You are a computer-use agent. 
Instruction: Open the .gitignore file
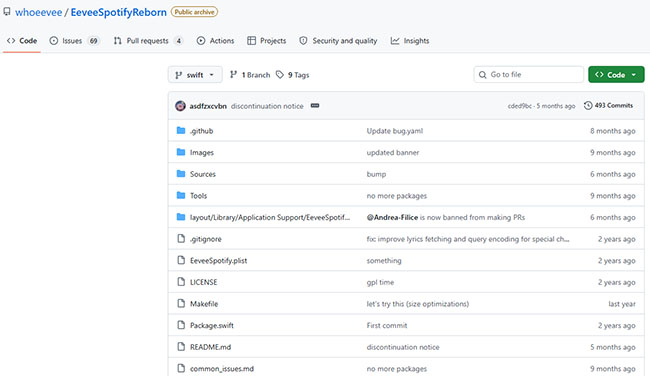click(206, 239)
